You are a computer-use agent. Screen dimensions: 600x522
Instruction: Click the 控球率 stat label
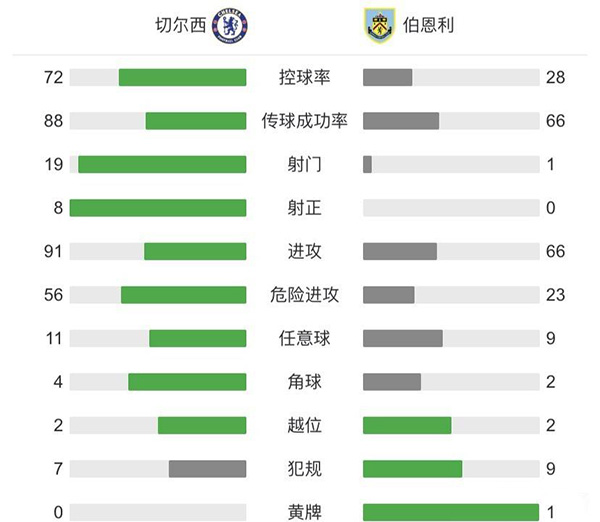click(x=304, y=78)
